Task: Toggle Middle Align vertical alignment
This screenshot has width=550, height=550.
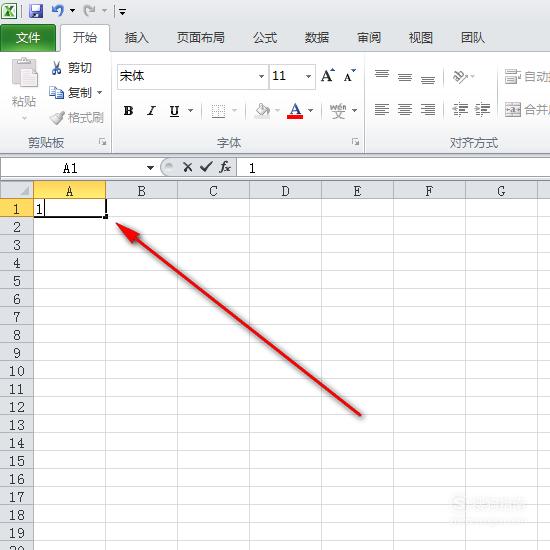Action: [405, 77]
